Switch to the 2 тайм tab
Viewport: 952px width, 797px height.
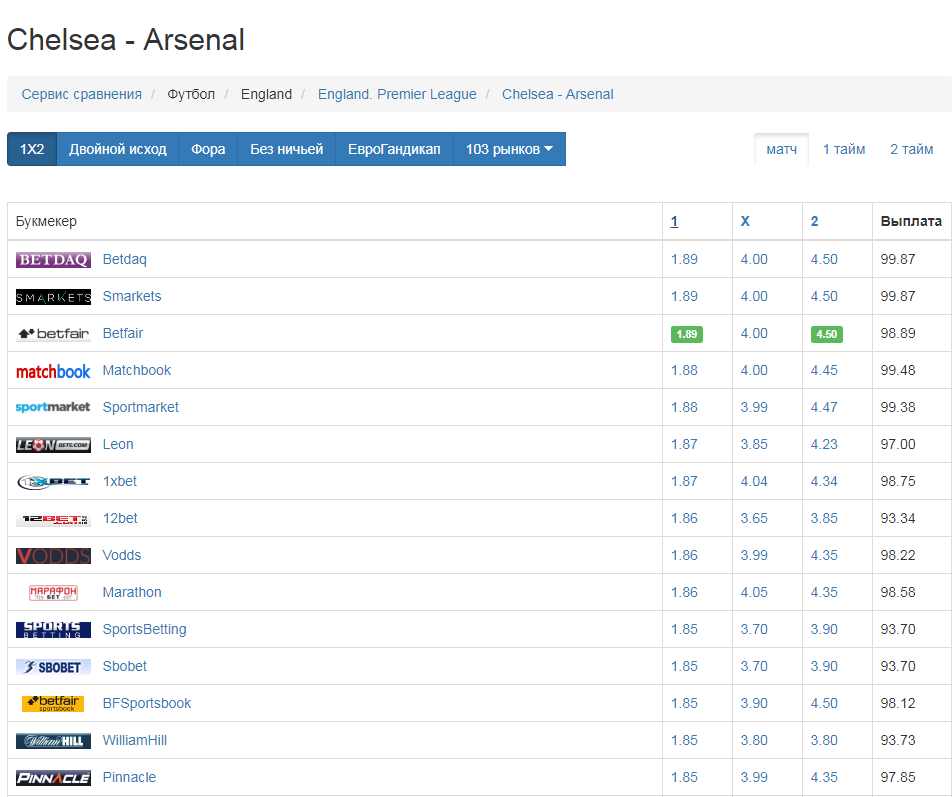(x=911, y=149)
